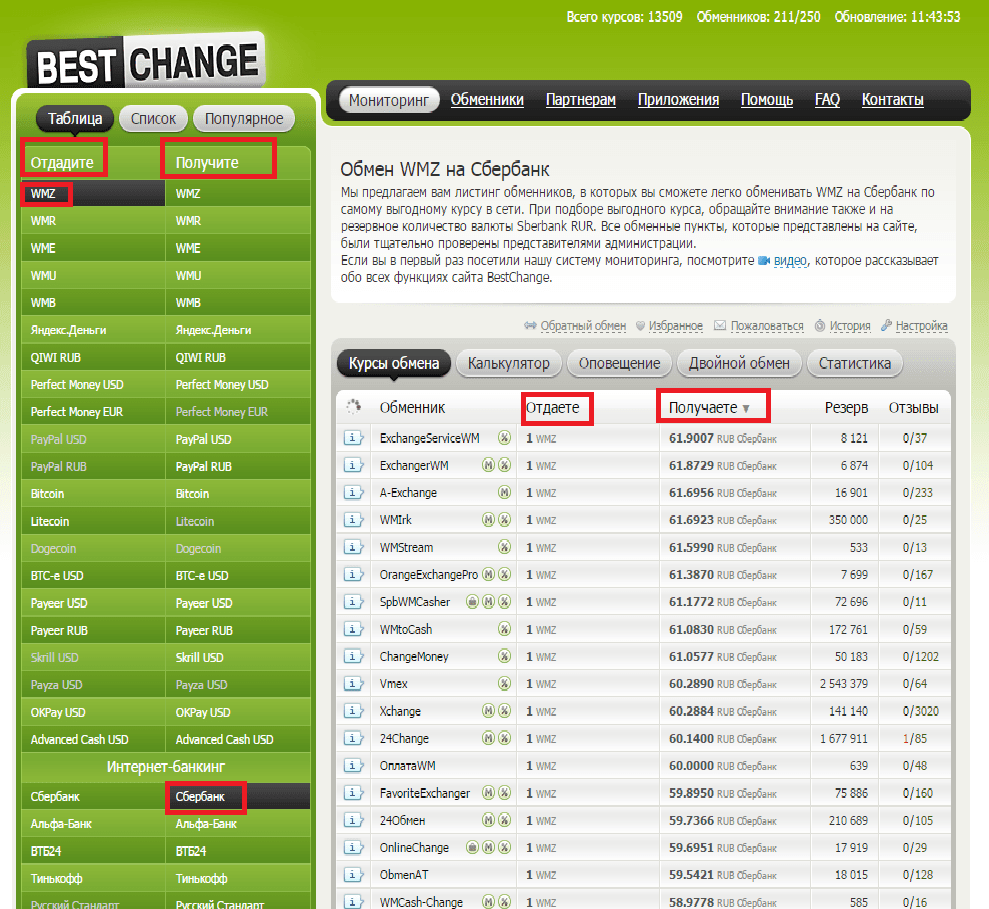Image resolution: width=989 pixels, height=909 pixels.
Task: Click the M badge icon next to A-Exchange
Action: point(504,492)
